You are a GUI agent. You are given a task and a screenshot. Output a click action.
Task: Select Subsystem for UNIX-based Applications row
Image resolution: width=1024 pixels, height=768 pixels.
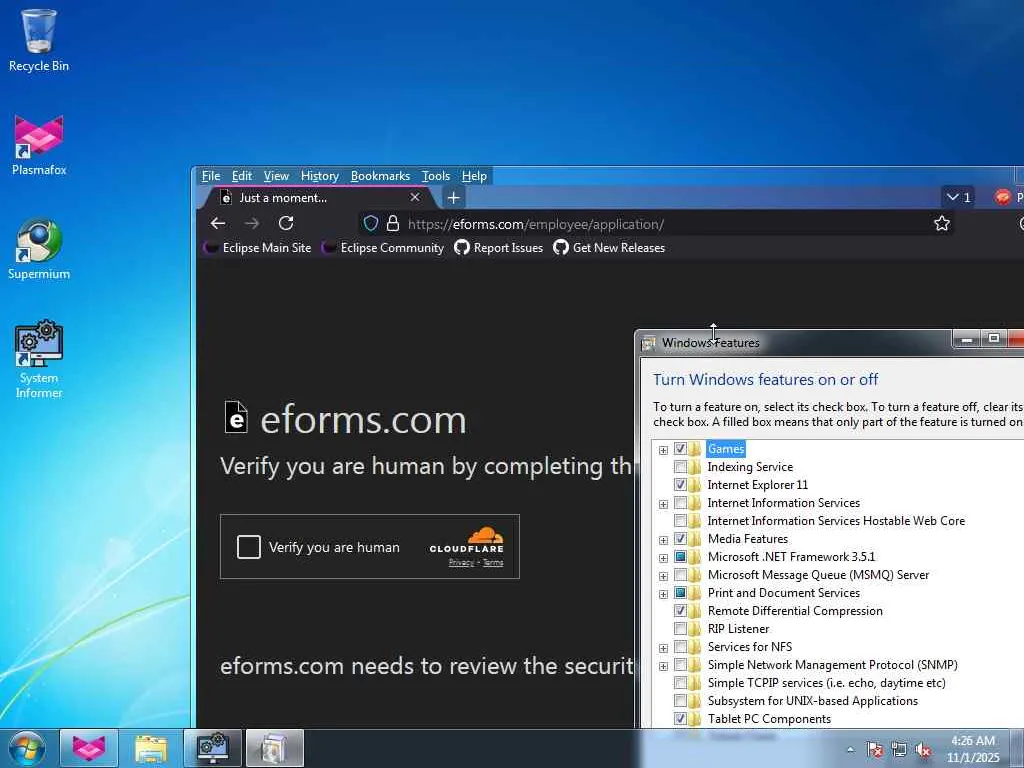[x=812, y=701]
